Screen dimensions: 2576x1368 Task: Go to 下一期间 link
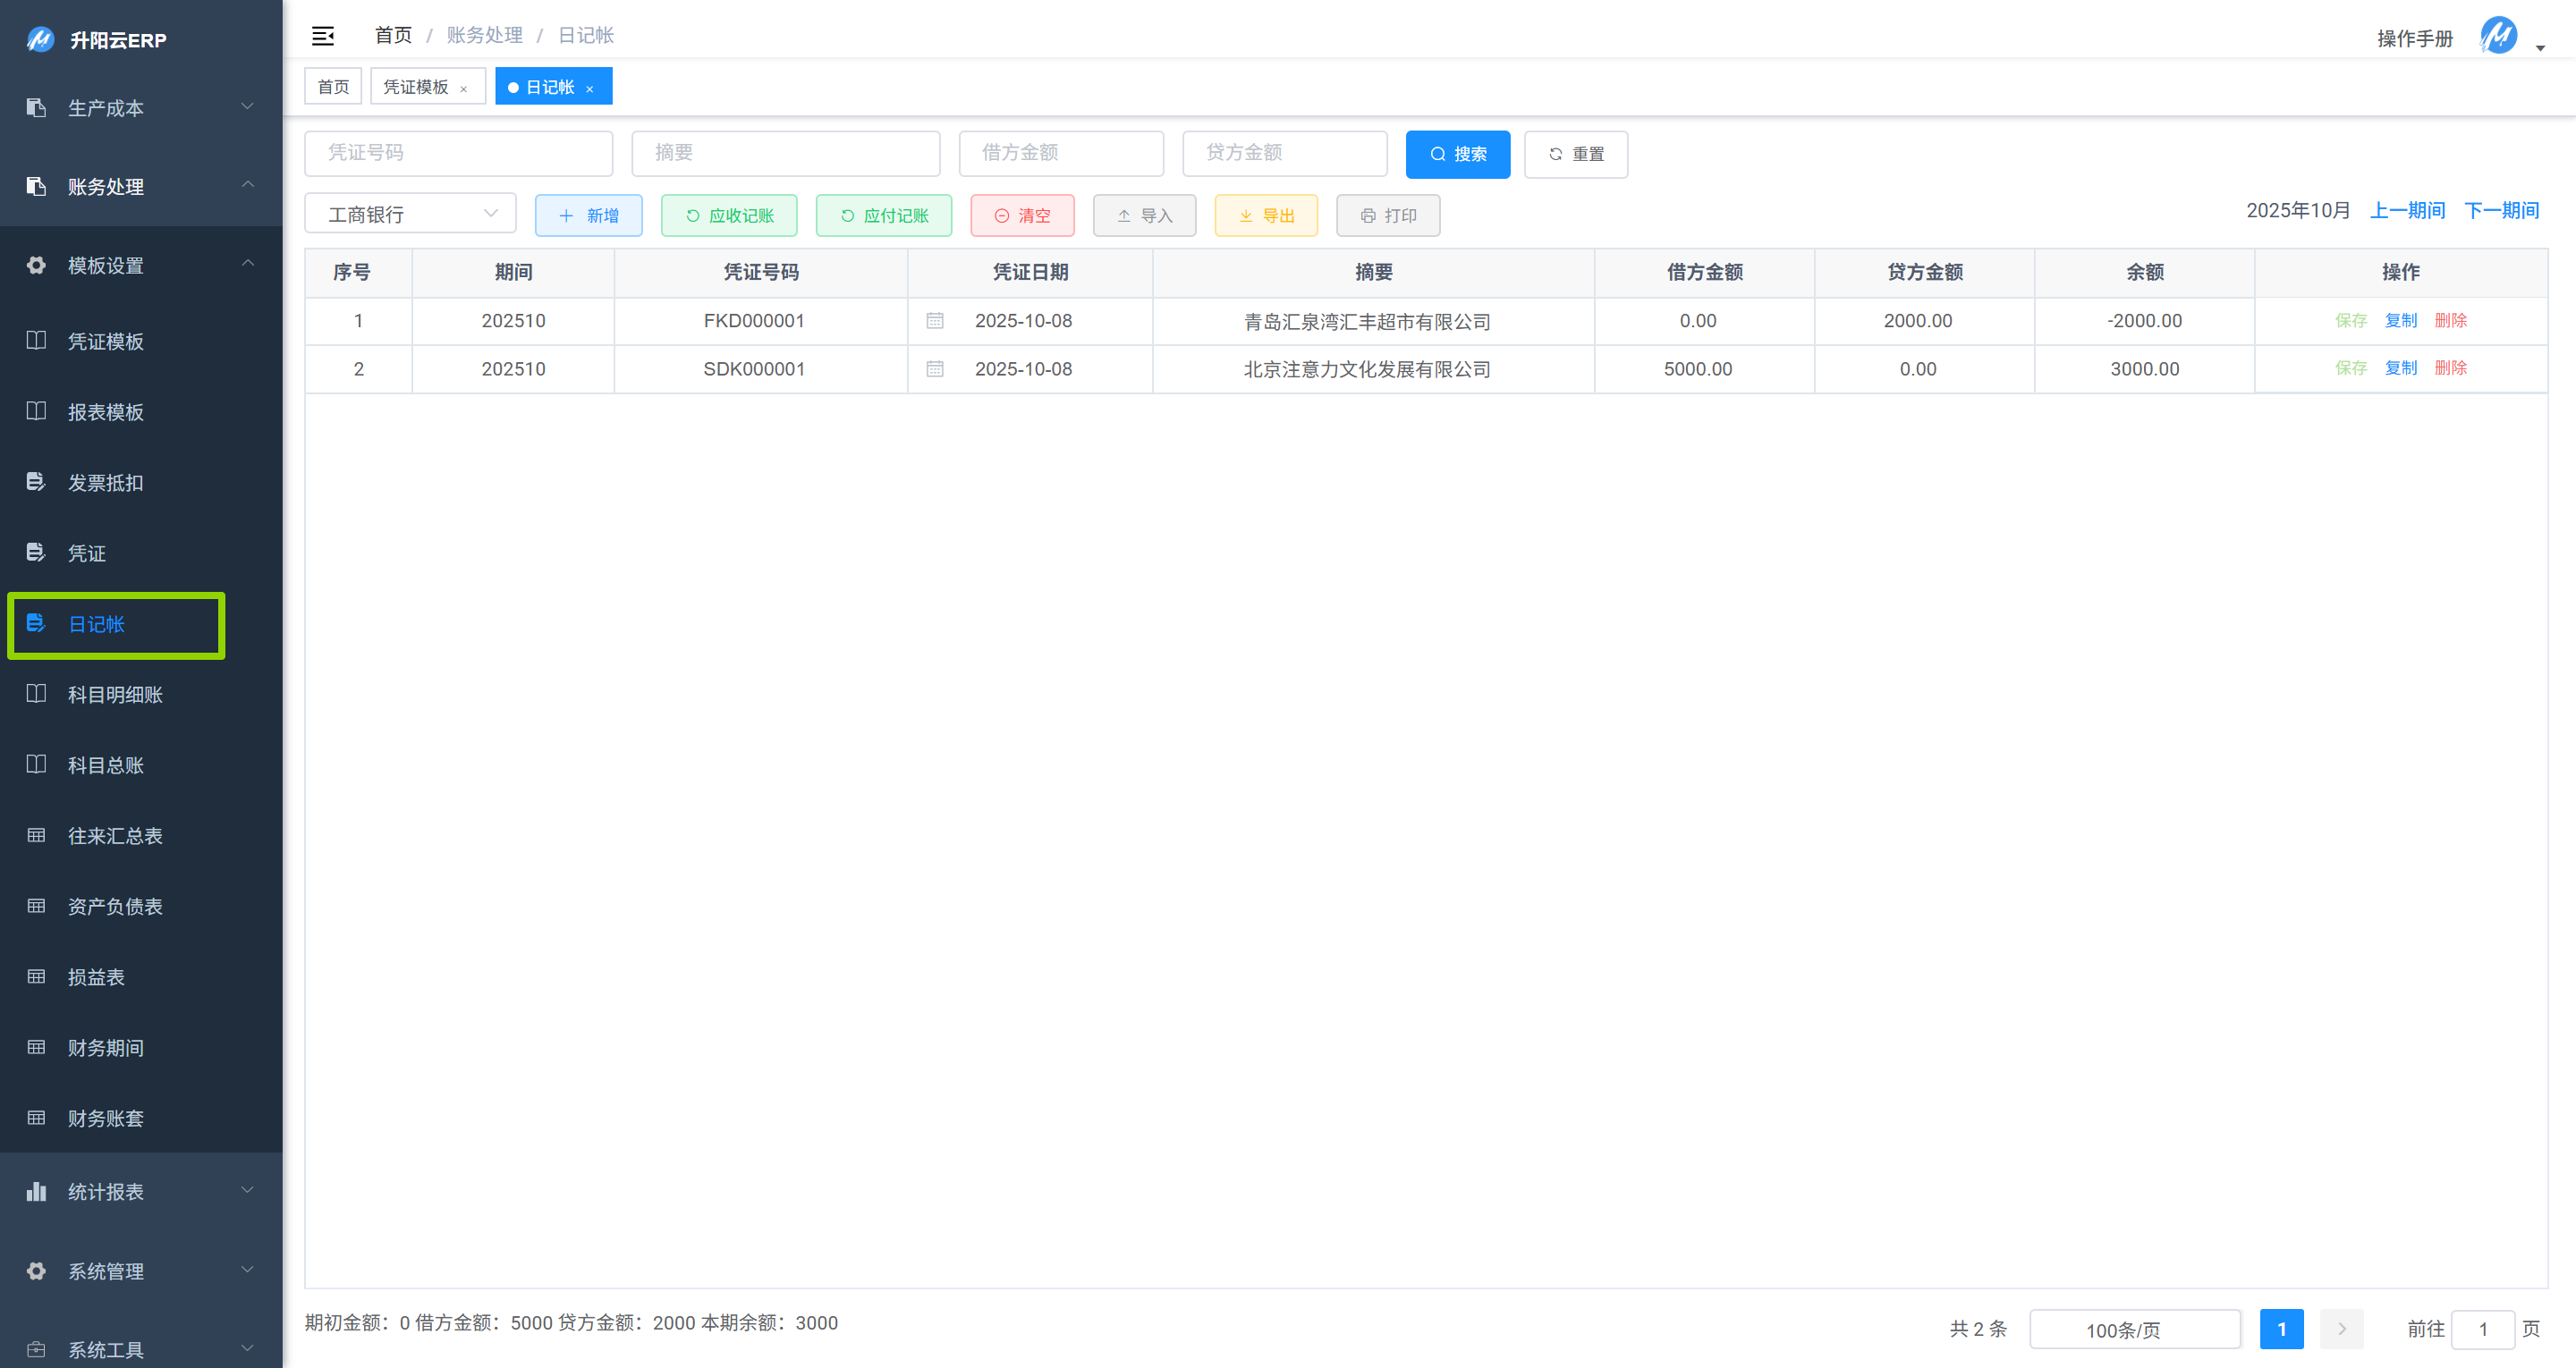(x=2502, y=210)
